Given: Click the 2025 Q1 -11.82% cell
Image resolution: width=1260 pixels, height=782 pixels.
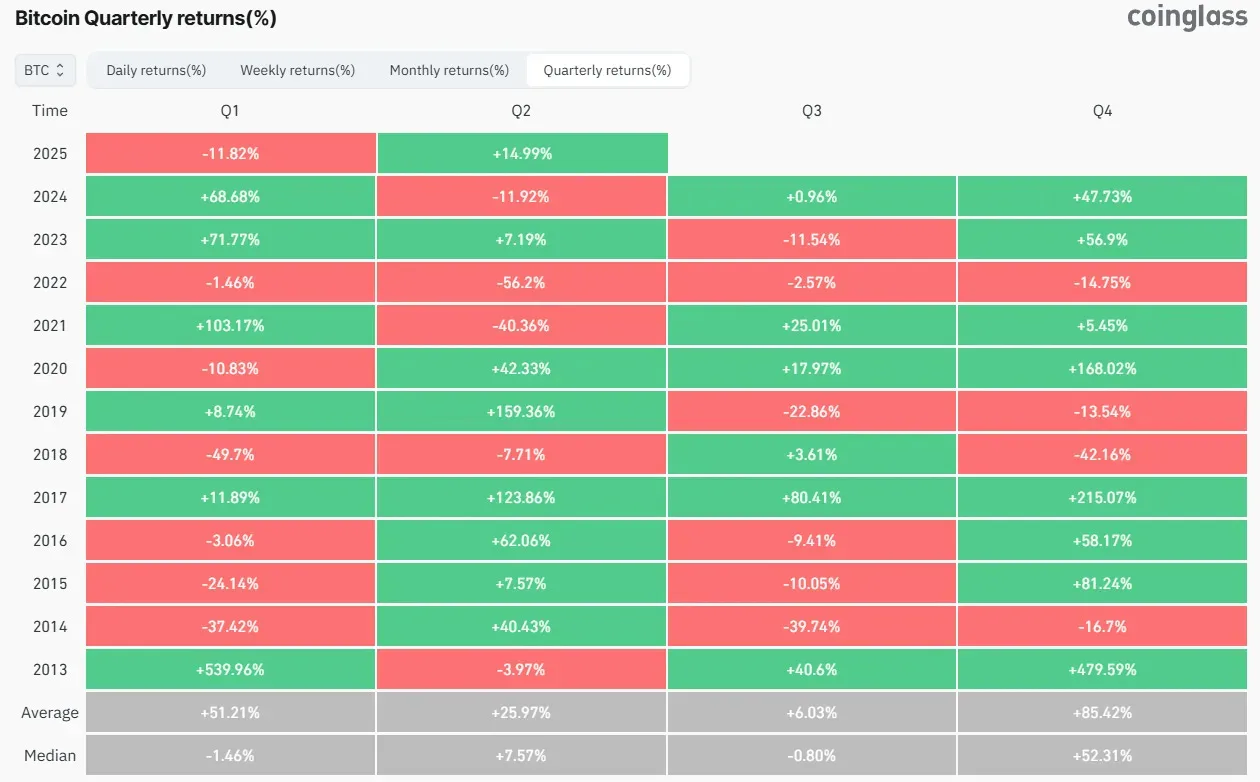Looking at the screenshot, I should click(230, 153).
